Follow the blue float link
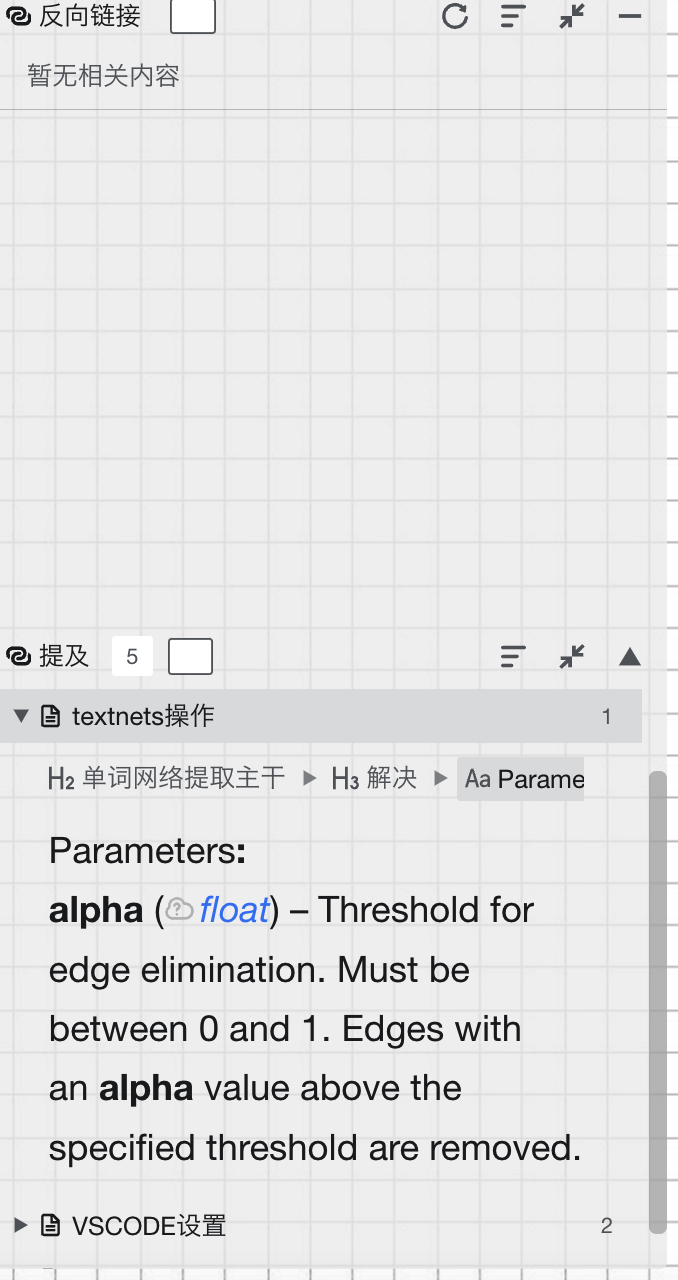The width and height of the screenshot is (678, 1280). click(x=234, y=910)
